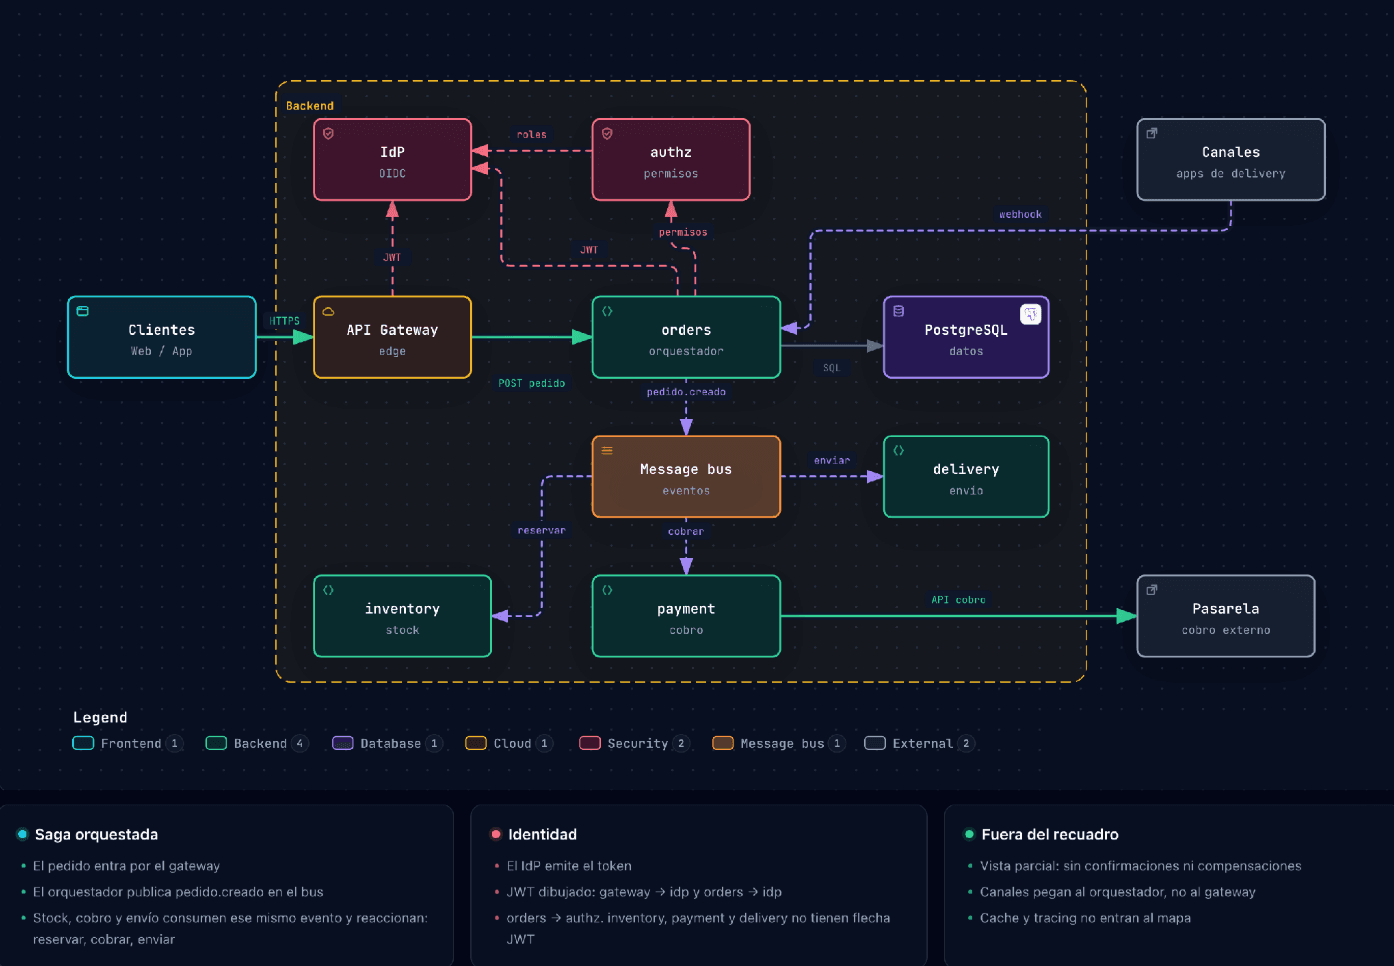The height and width of the screenshot is (966, 1394).
Task: Click the webhook edge label
Action: coord(1020,214)
